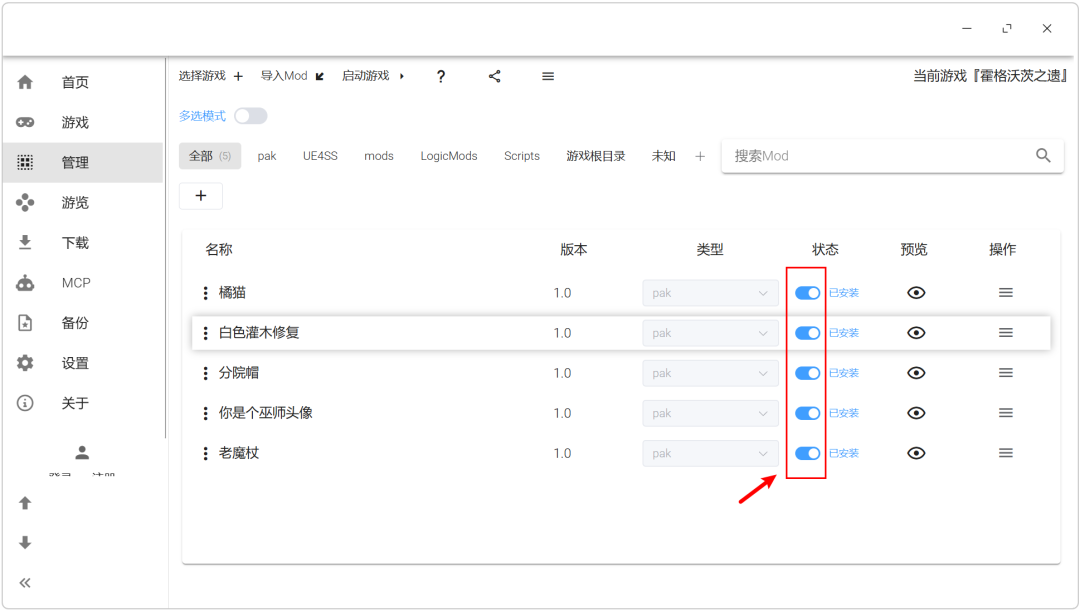The image size is (1080, 611).
Task: Click the up arrow icon in sidebar
Action: pos(25,503)
